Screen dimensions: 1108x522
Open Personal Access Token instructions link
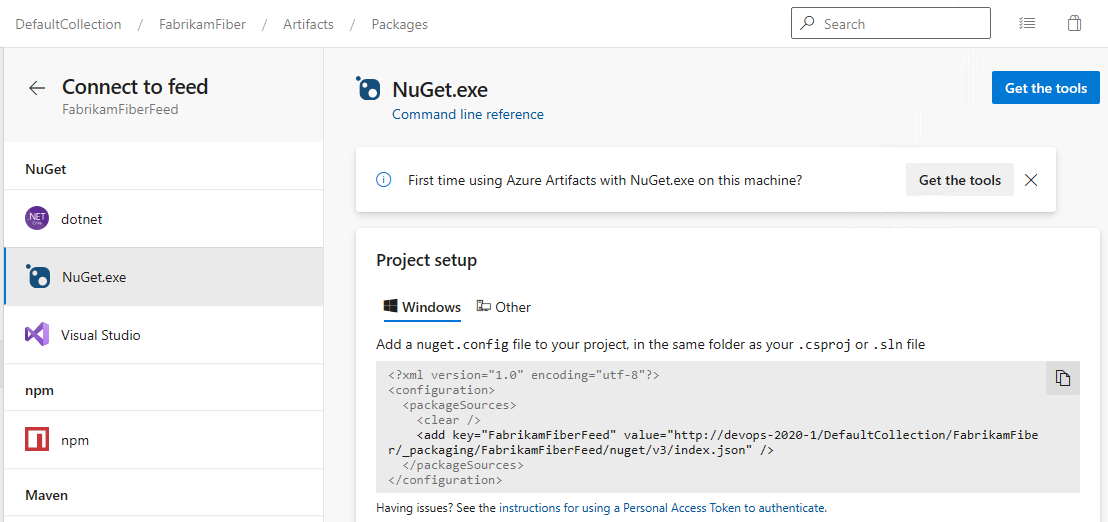(x=662, y=508)
